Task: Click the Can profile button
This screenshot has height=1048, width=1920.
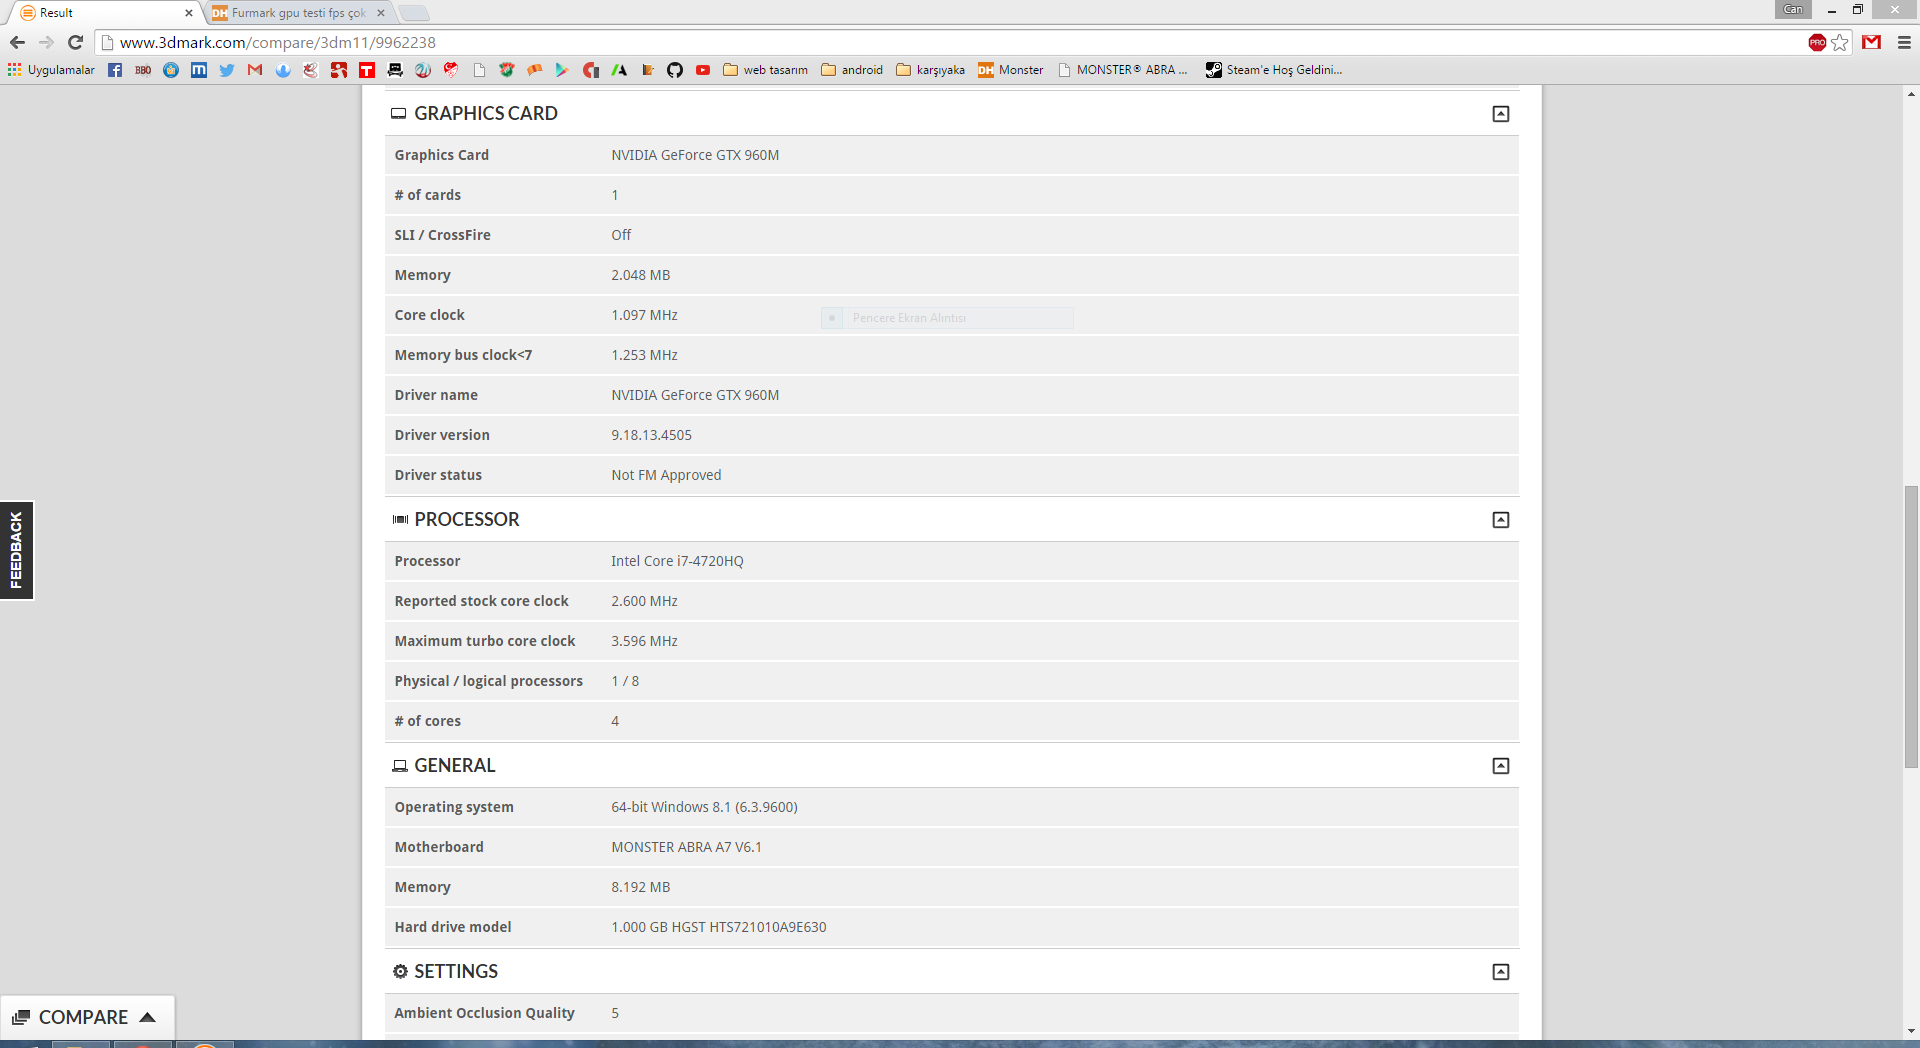Action: (x=1794, y=9)
